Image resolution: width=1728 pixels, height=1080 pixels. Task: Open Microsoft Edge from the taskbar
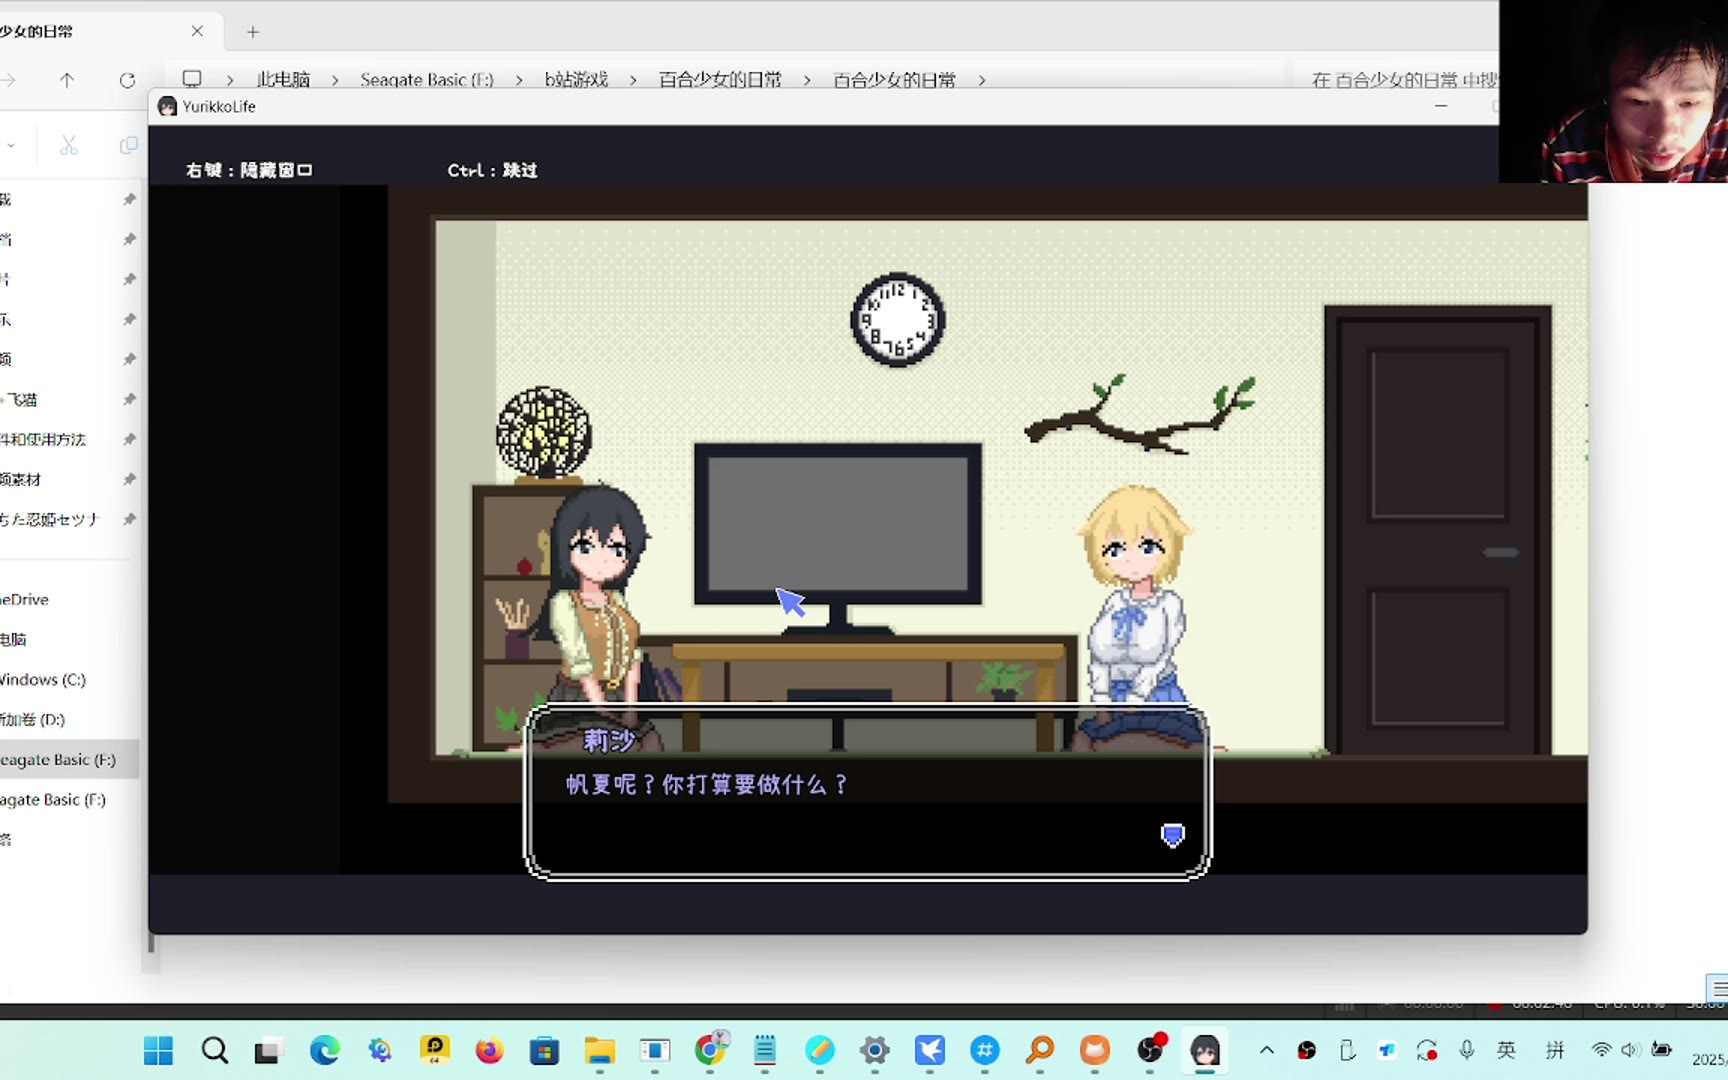(x=324, y=1050)
